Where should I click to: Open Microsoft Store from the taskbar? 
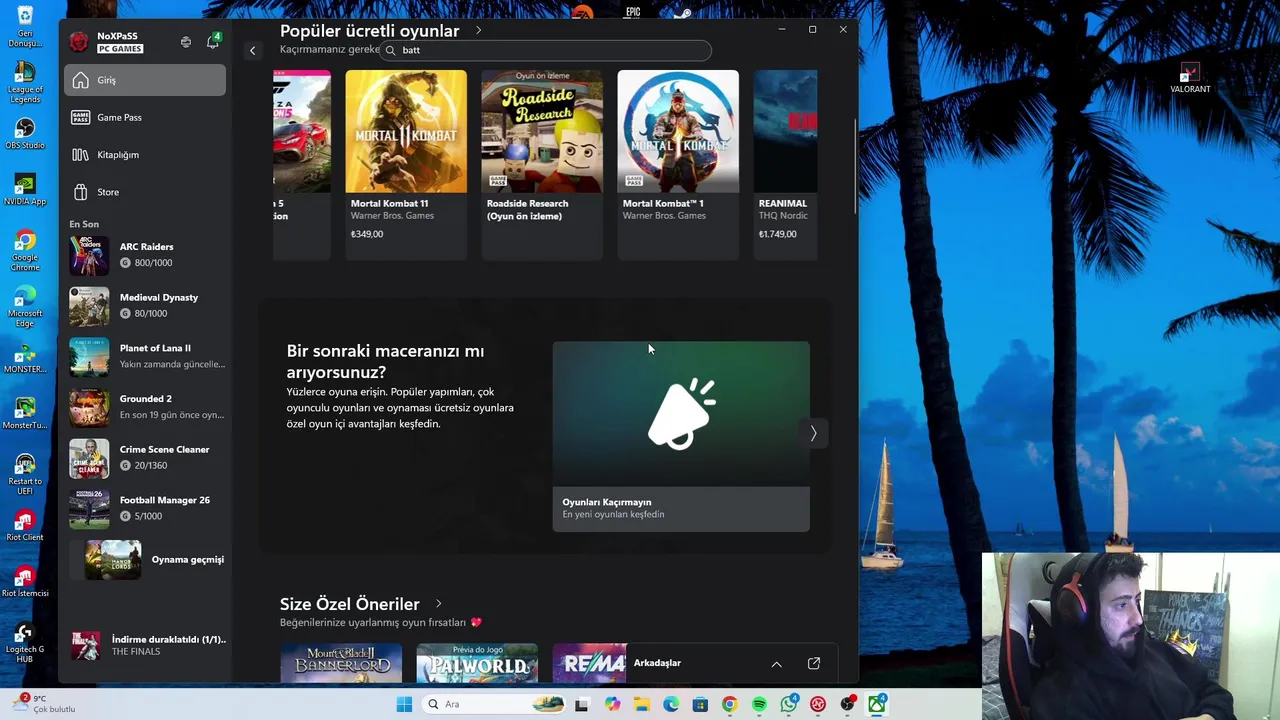click(700, 704)
